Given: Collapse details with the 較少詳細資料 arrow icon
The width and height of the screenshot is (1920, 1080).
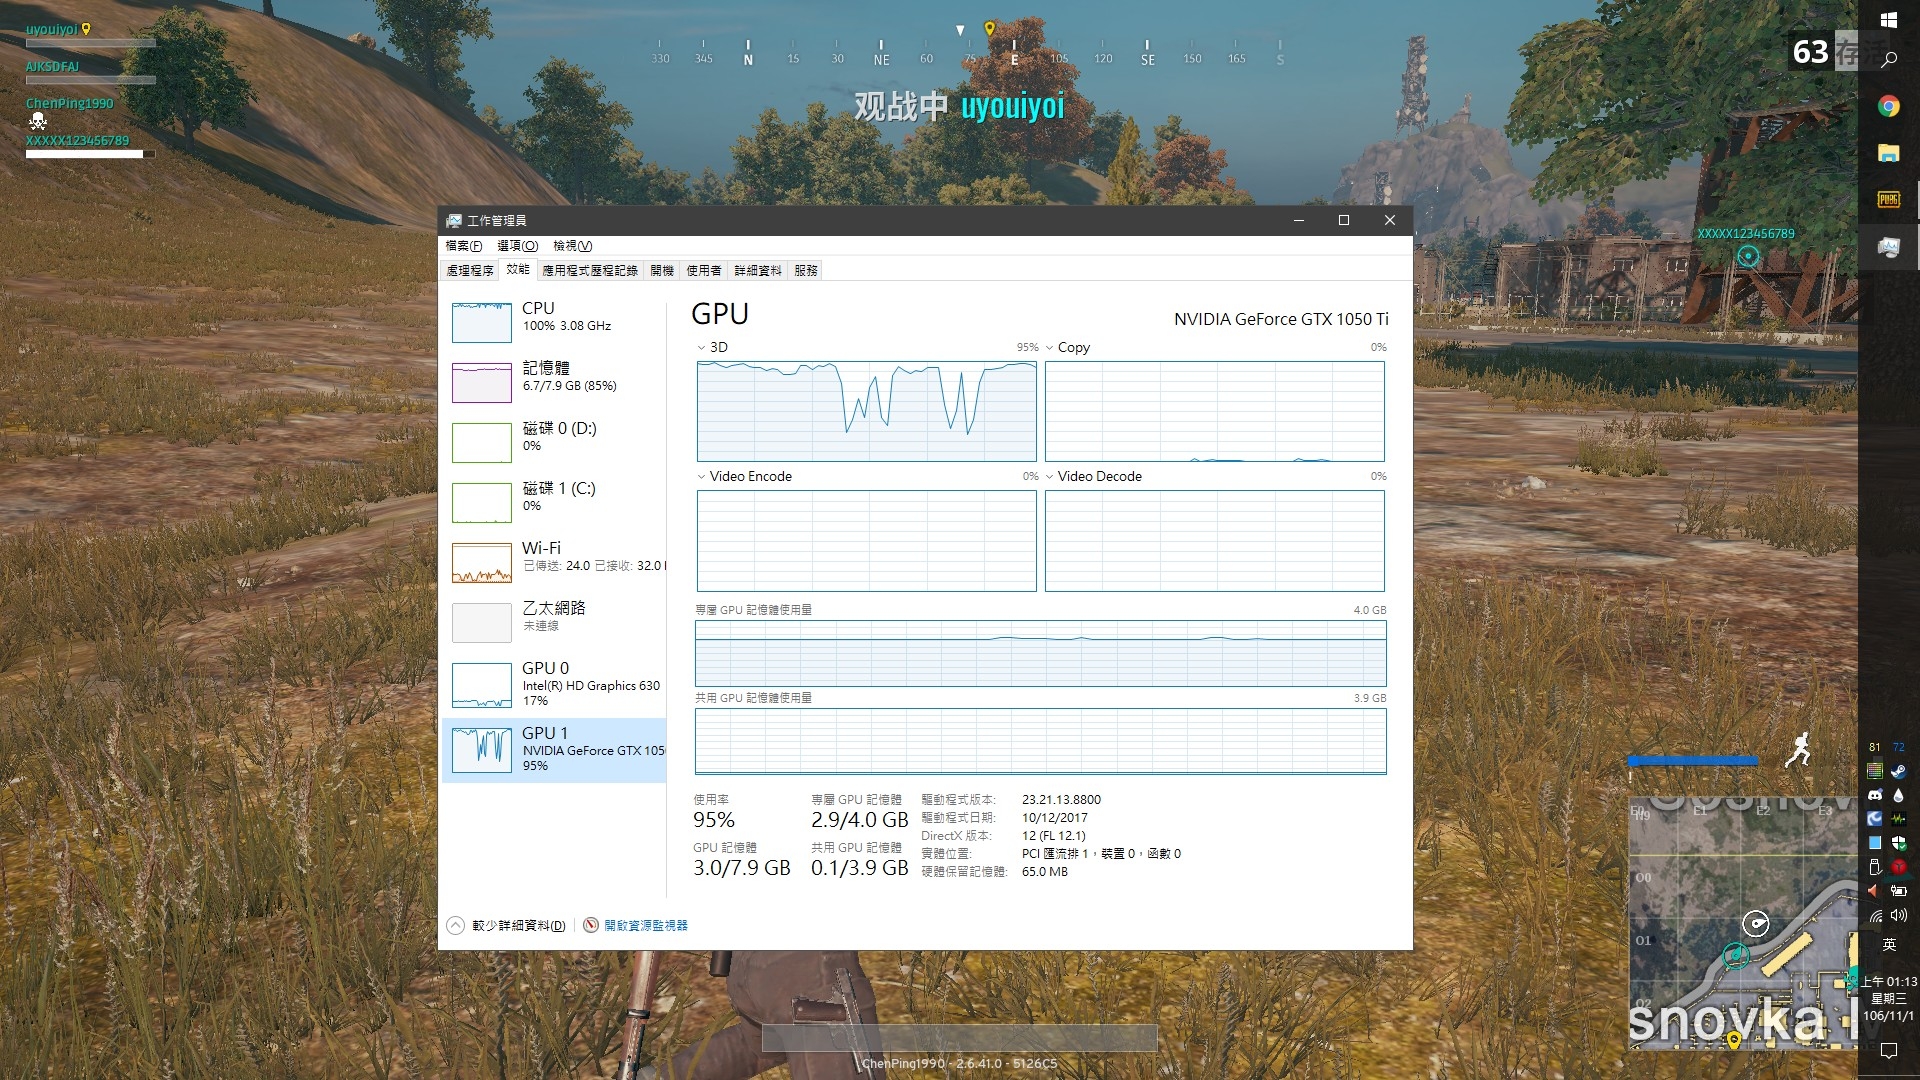Looking at the screenshot, I should click(455, 925).
